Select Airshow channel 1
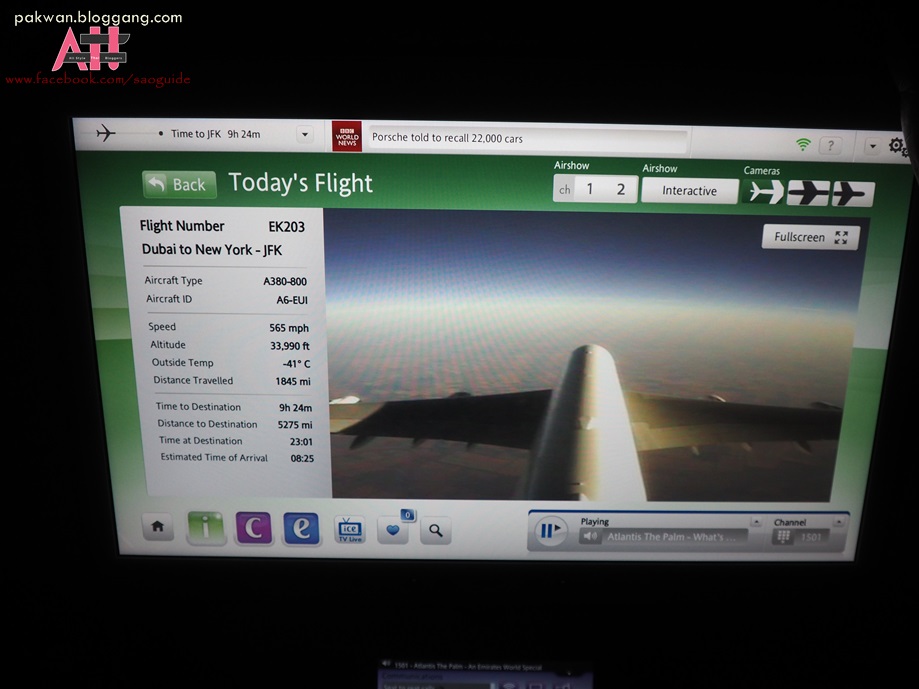The image size is (919, 689). (x=590, y=189)
